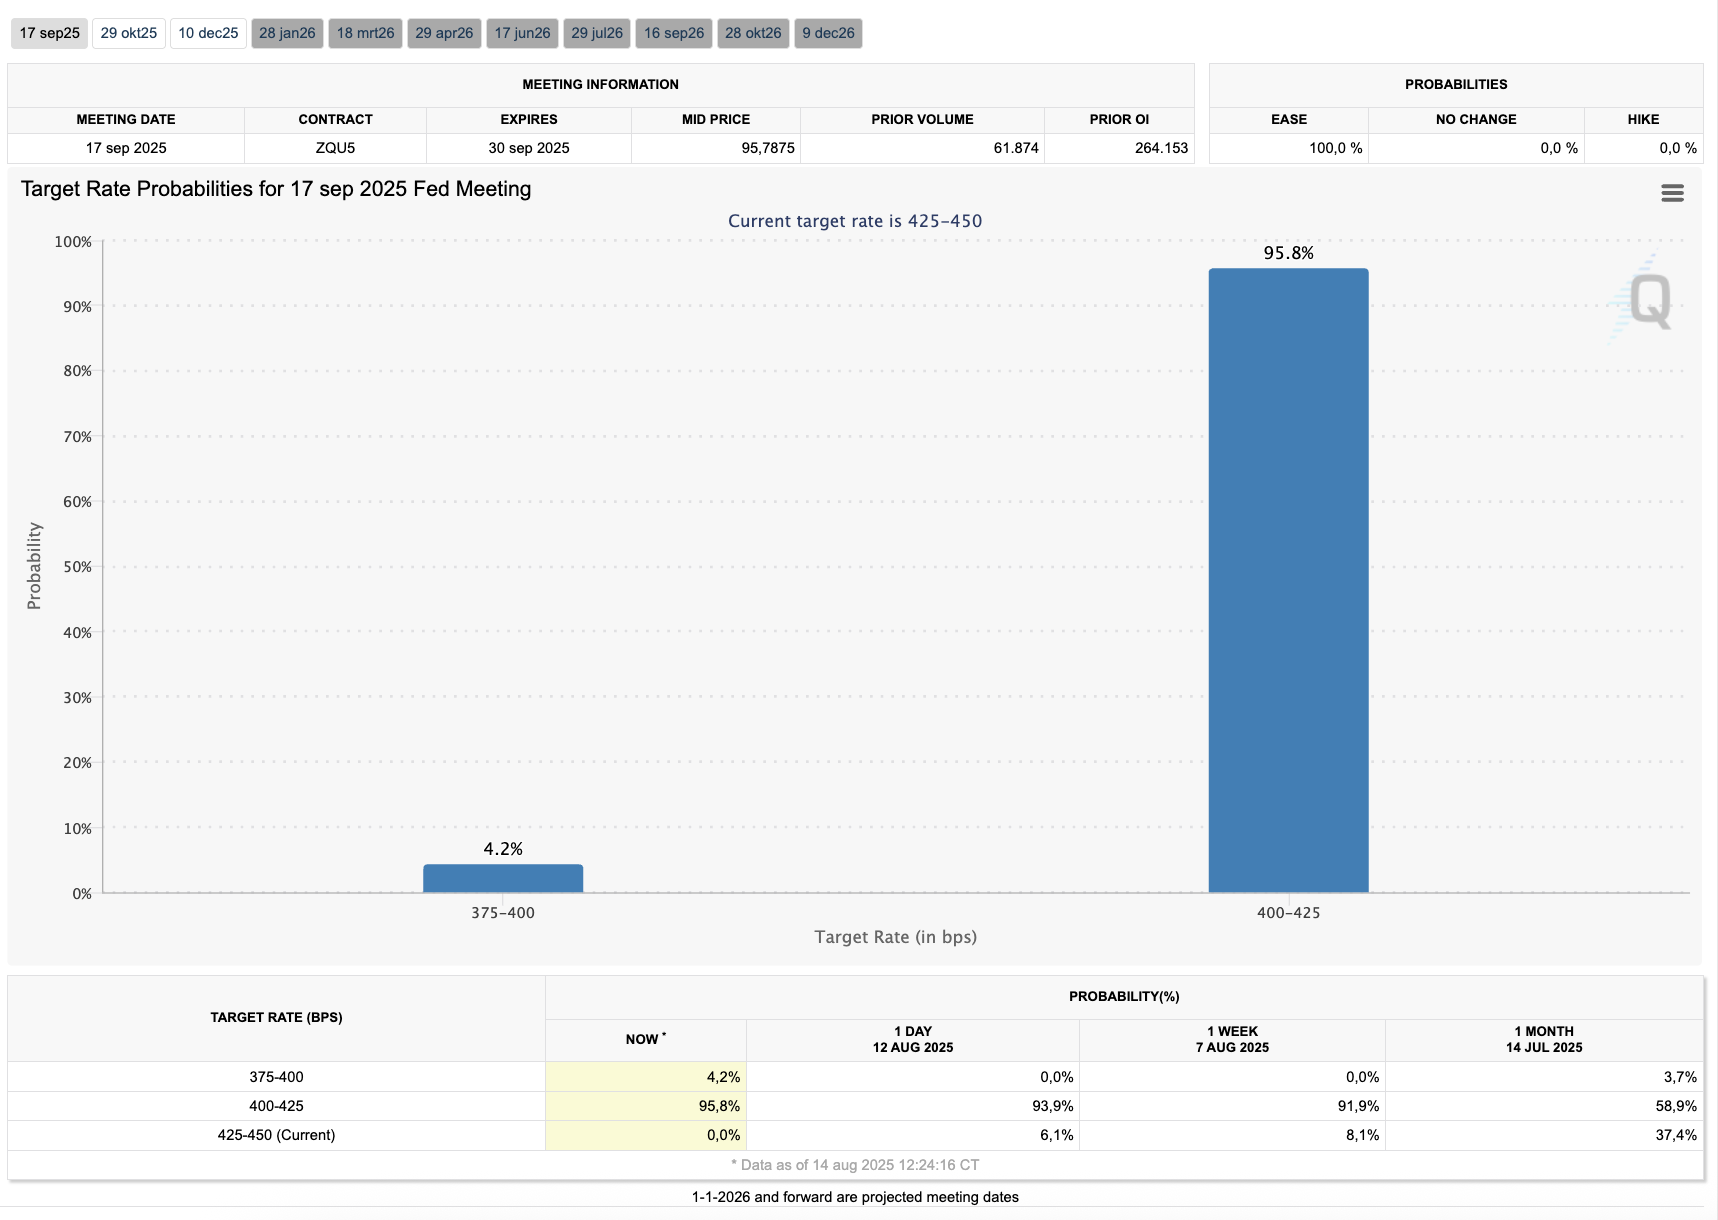This screenshot has width=1718, height=1220.
Task: Switch to the 29 okt25 meeting tab
Action: 129,33
